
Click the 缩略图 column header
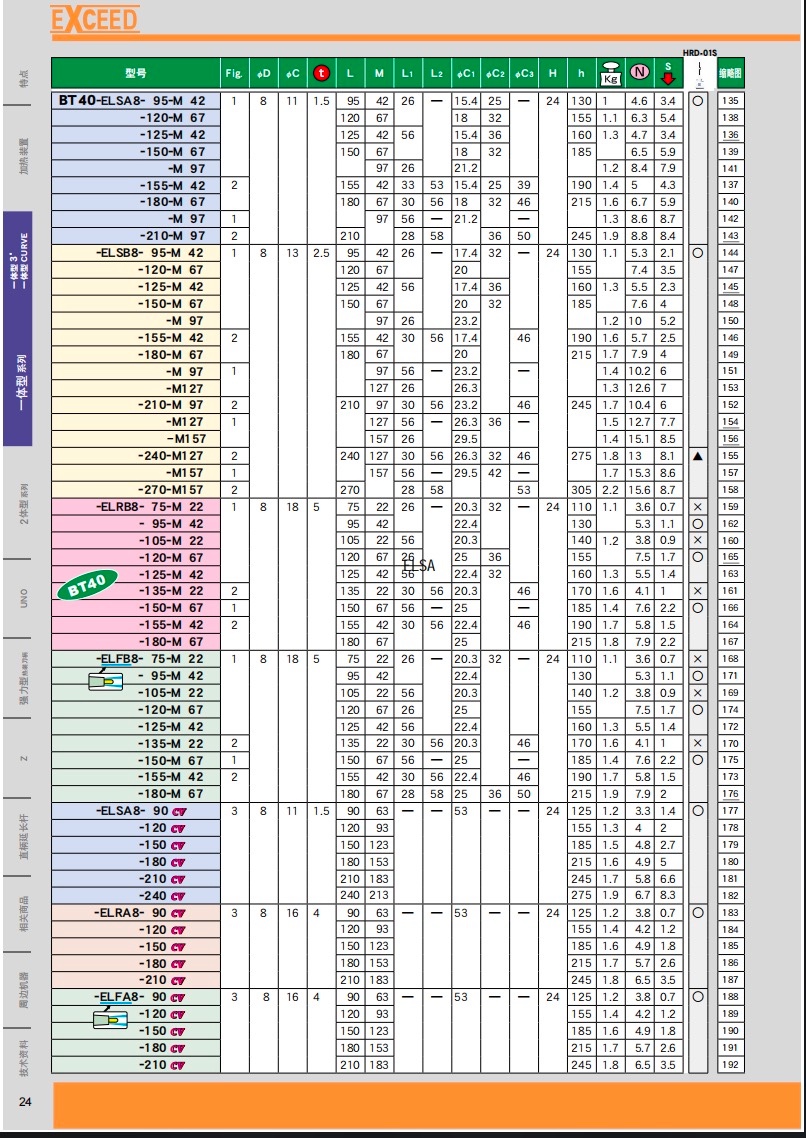pos(731,73)
